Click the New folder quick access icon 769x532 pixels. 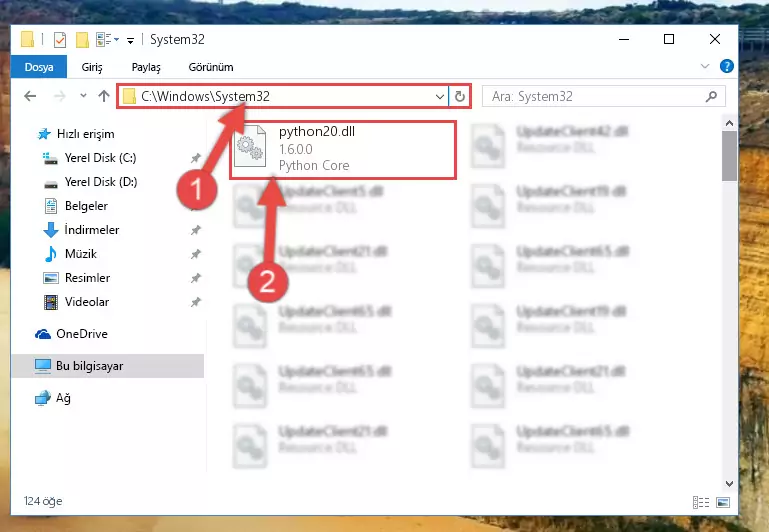82,39
